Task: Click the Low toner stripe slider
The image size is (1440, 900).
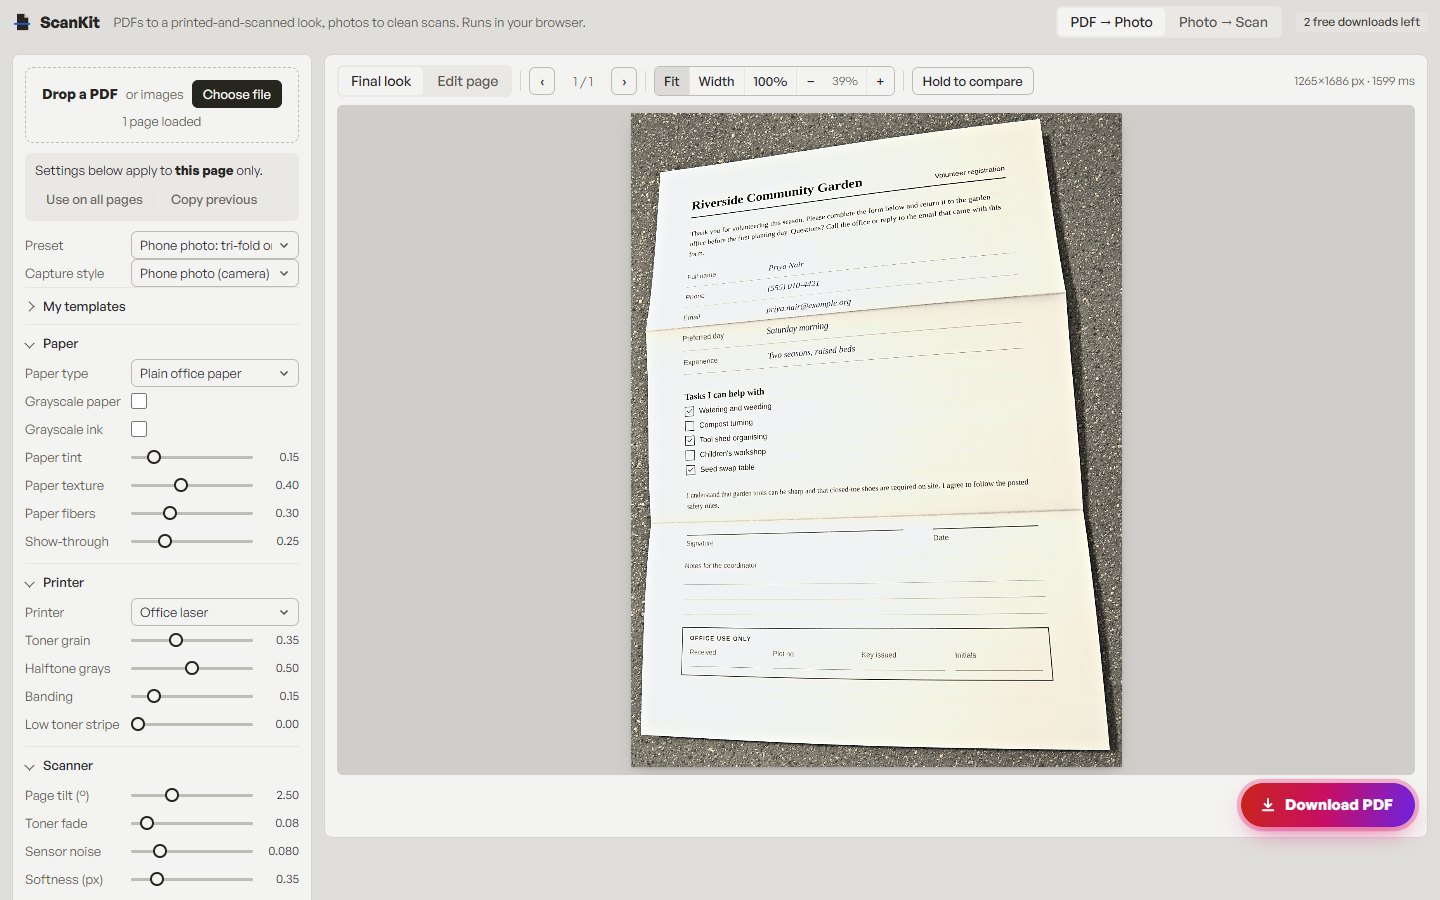Action: [x=192, y=724]
